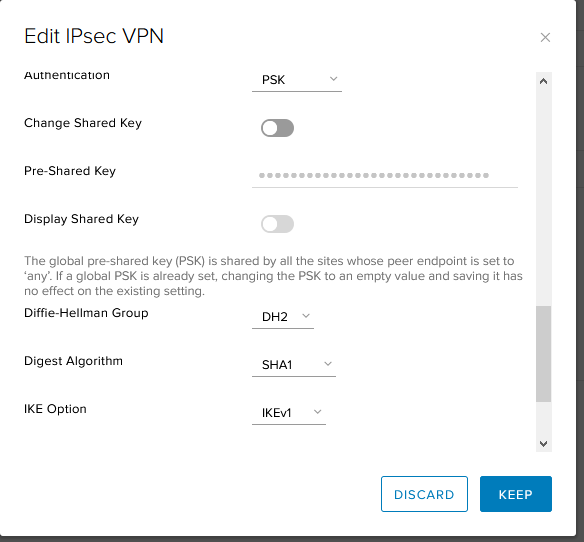Click the masked Pre-Shared Key field
This screenshot has width=584, height=542.
[385, 175]
